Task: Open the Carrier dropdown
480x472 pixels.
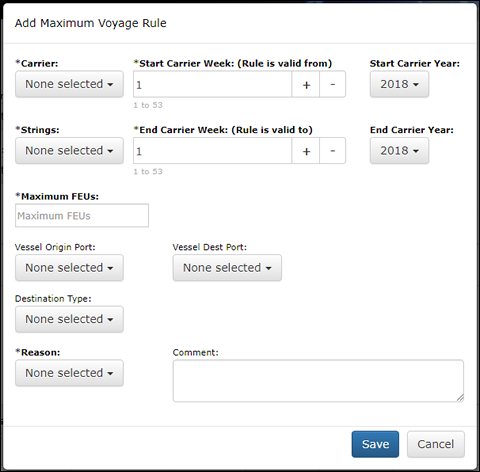Action: [69, 84]
